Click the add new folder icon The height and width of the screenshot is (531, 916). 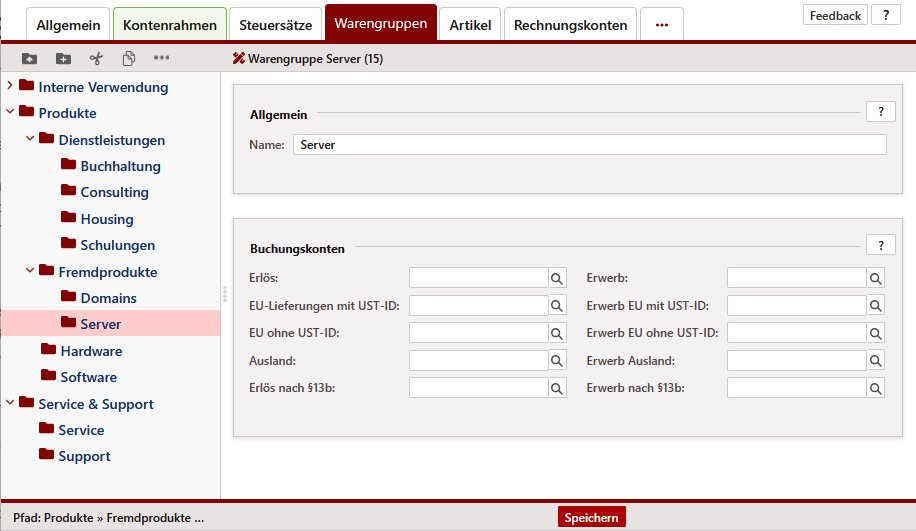point(63,59)
